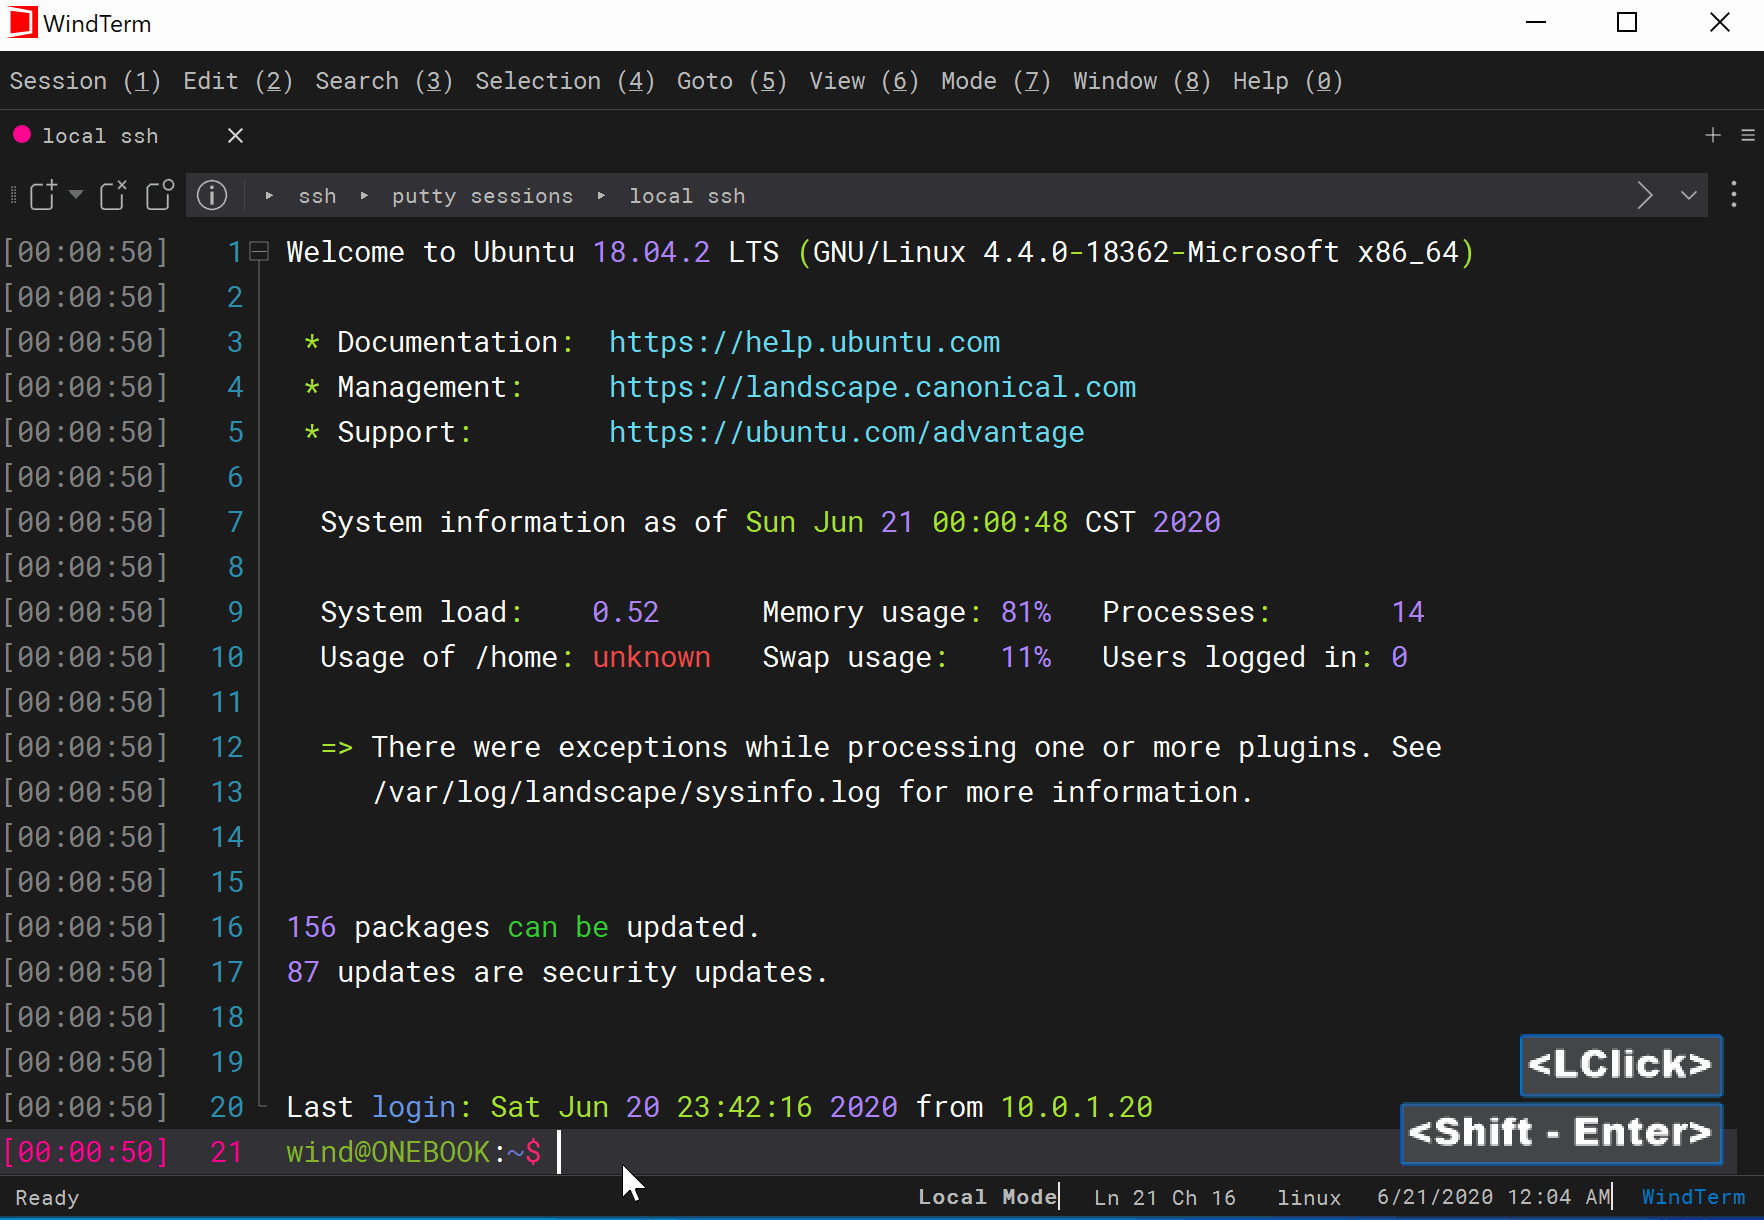Click the session icon with small circle
1764x1220 pixels.
[x=160, y=195]
